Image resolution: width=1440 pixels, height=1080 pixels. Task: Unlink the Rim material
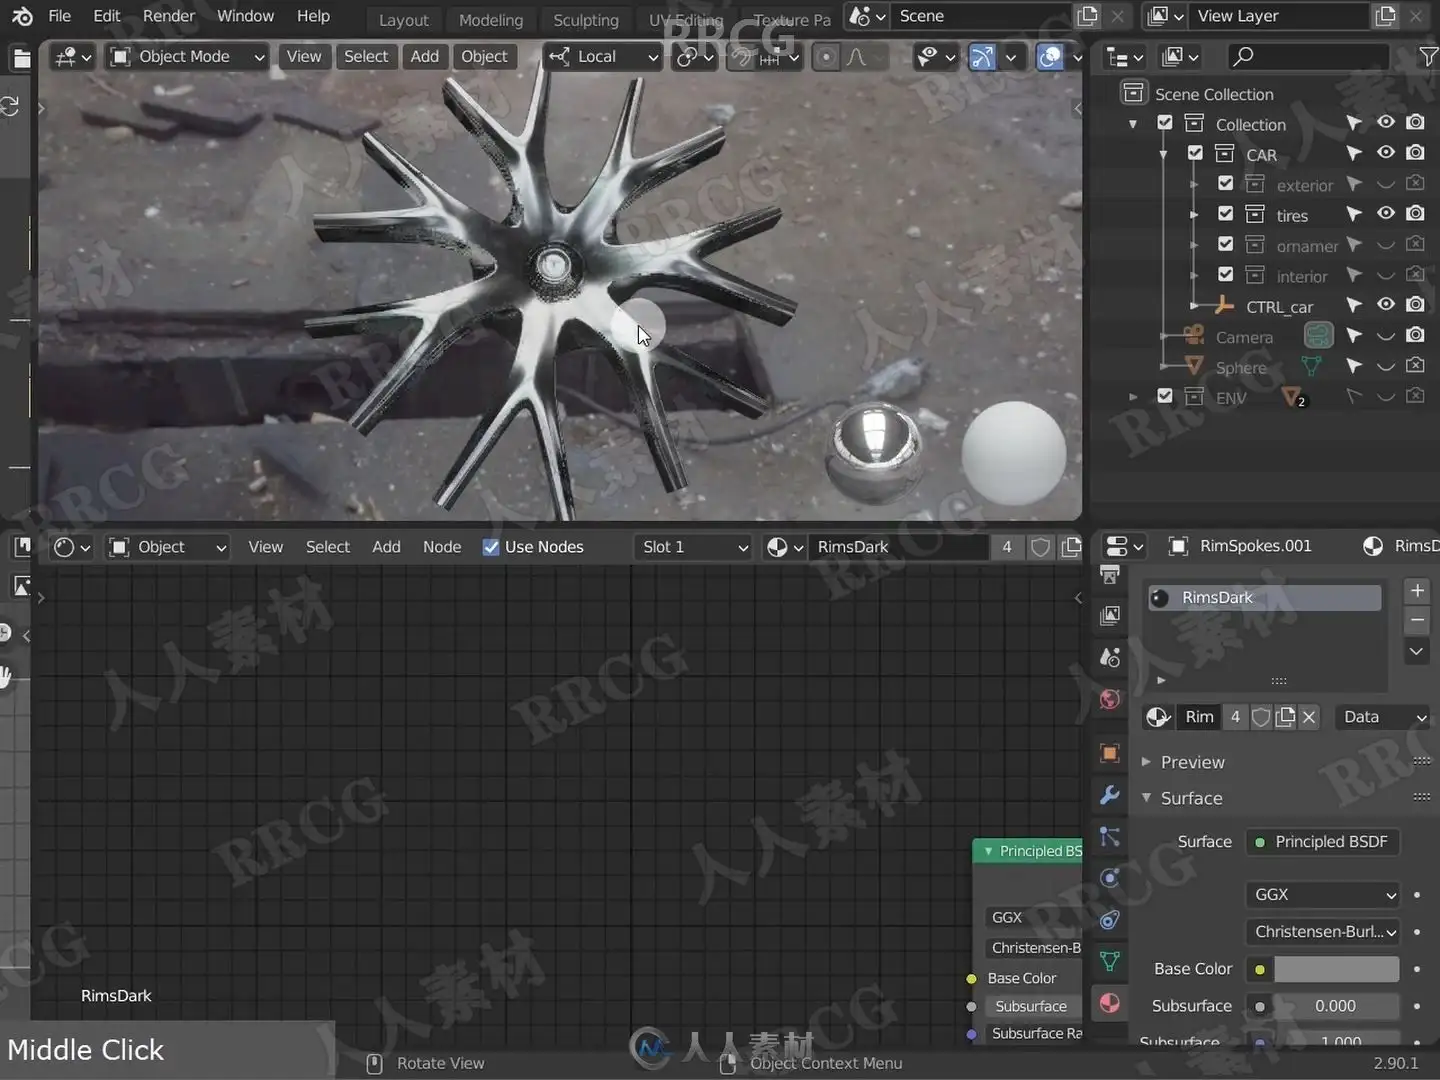click(x=1309, y=717)
